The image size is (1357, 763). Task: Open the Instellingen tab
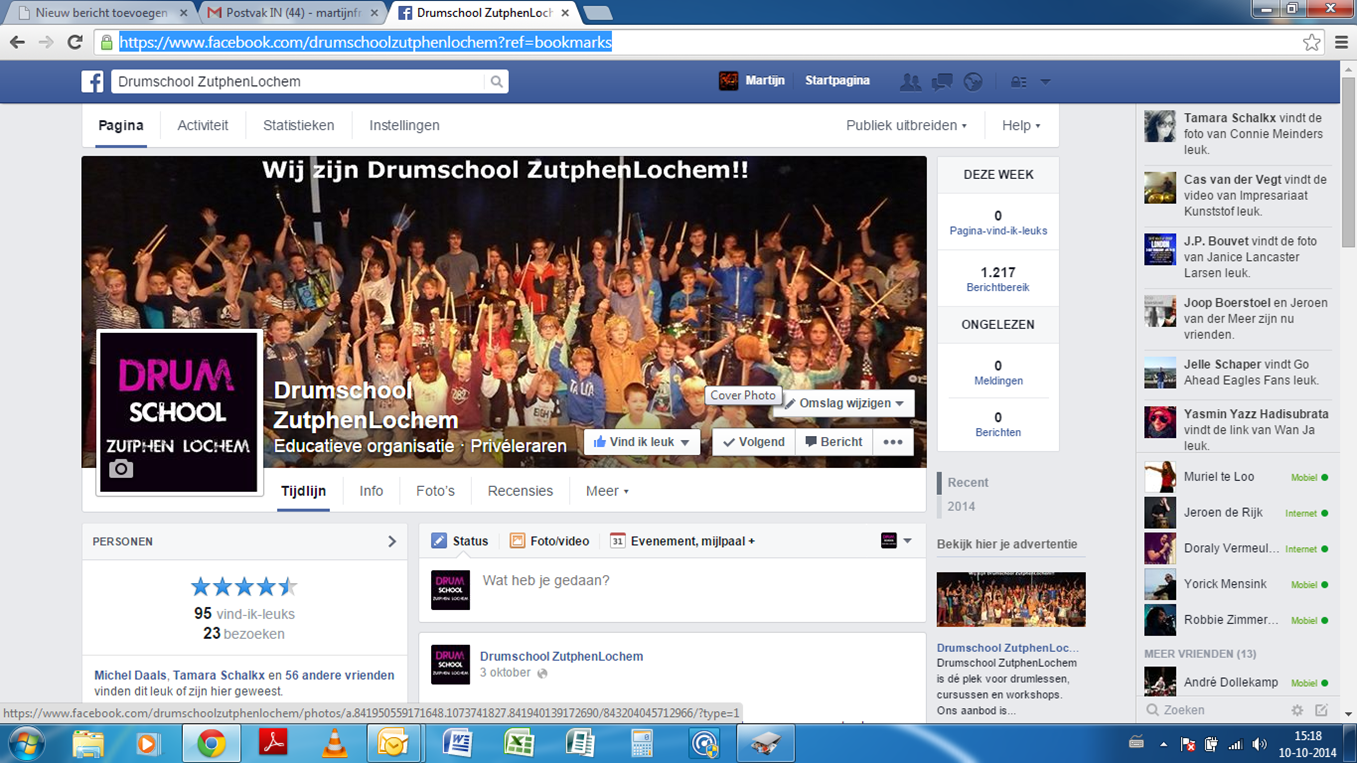[x=404, y=126]
